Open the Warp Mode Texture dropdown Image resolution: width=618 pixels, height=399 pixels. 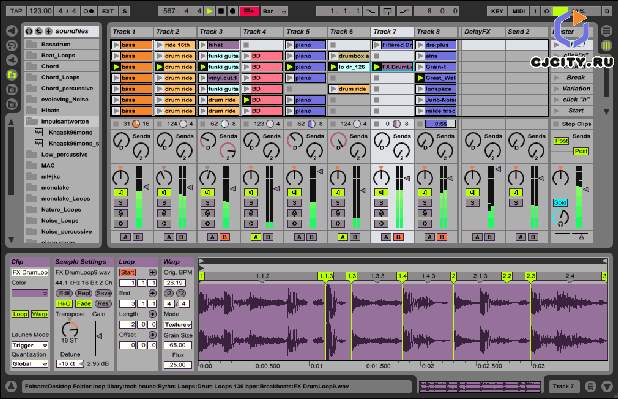click(x=178, y=324)
